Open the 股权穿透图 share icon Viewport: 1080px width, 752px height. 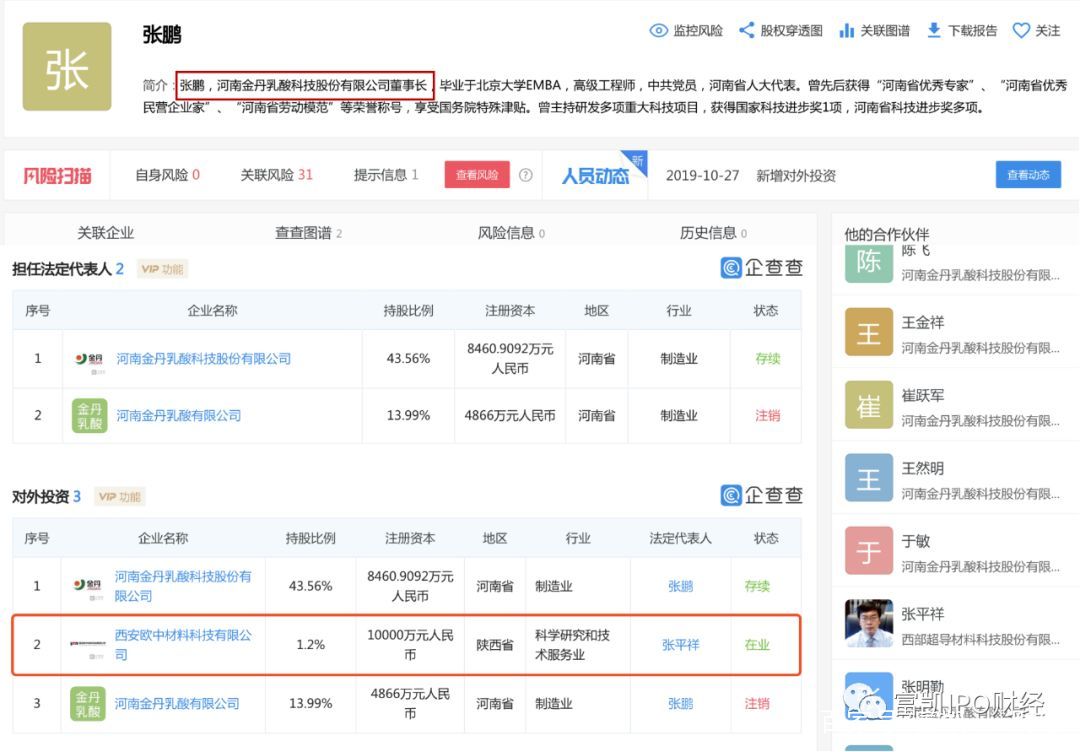(746, 30)
